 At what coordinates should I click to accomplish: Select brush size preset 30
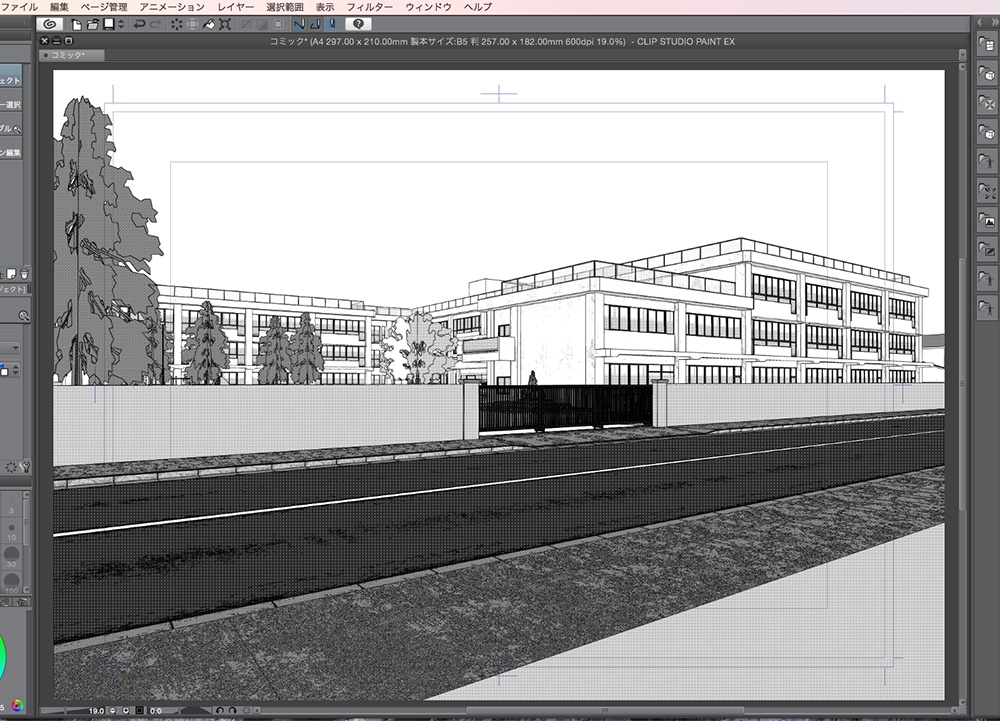(x=11, y=558)
